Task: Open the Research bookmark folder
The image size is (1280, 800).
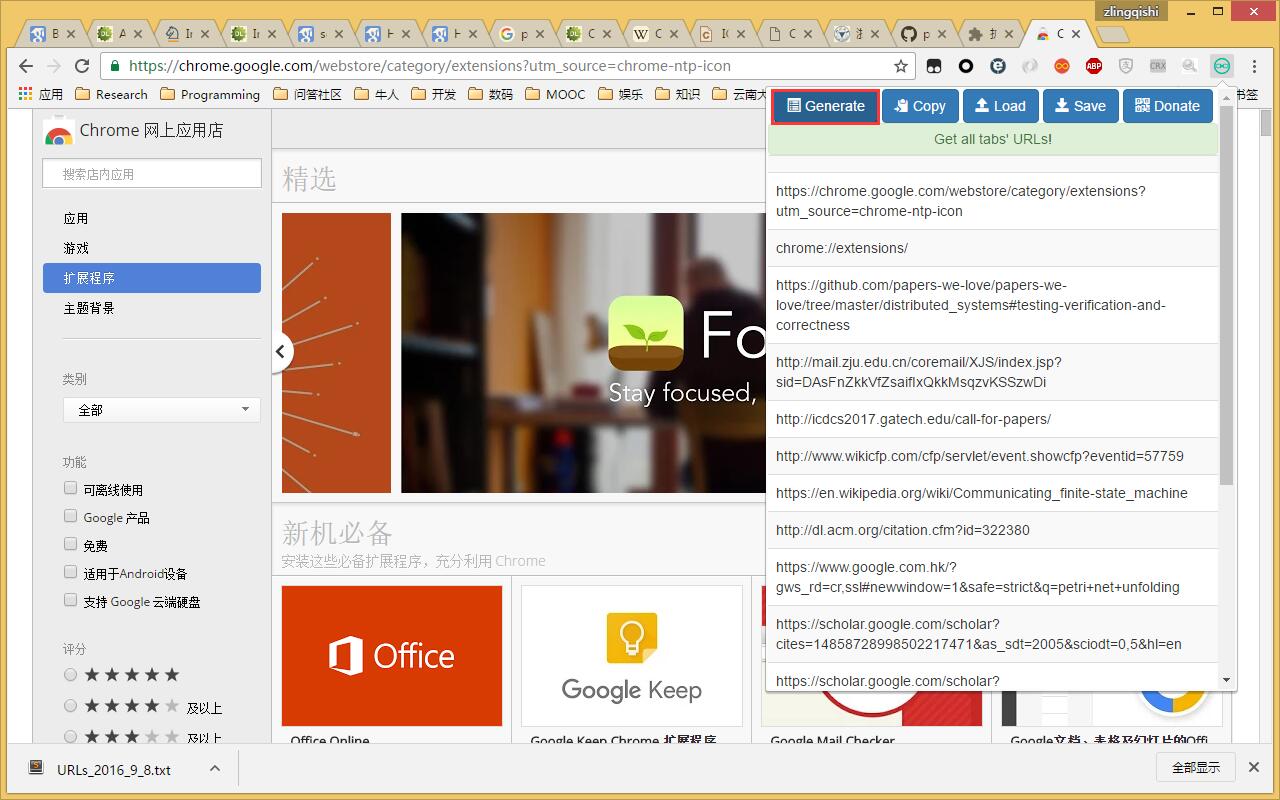Action: (x=111, y=94)
